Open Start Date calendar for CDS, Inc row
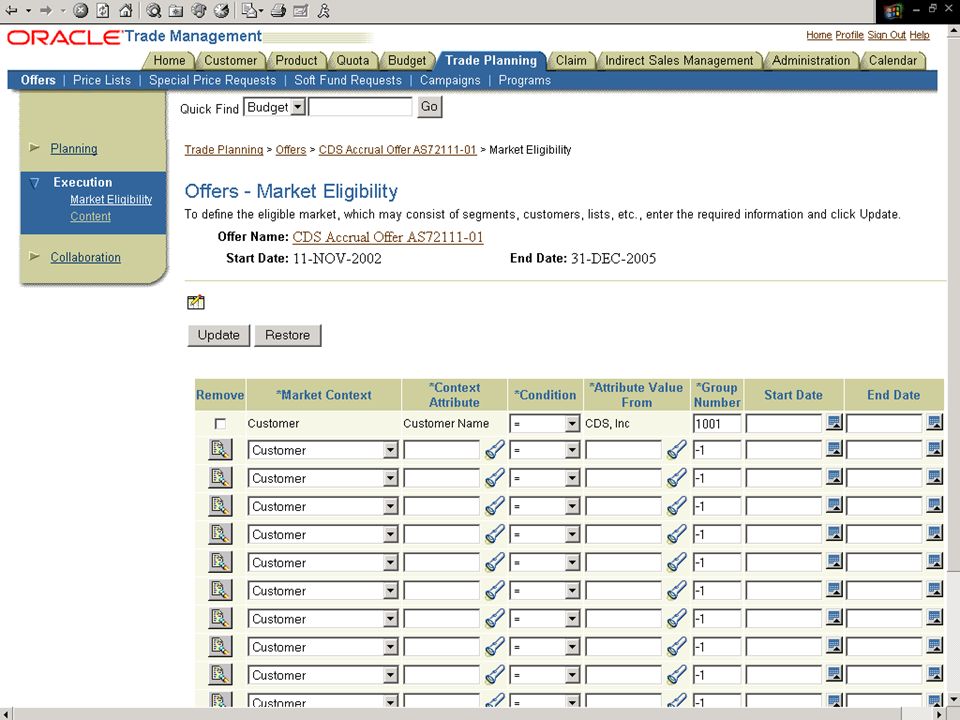Screen dimensions: 960x720 pyautogui.click(x=834, y=422)
